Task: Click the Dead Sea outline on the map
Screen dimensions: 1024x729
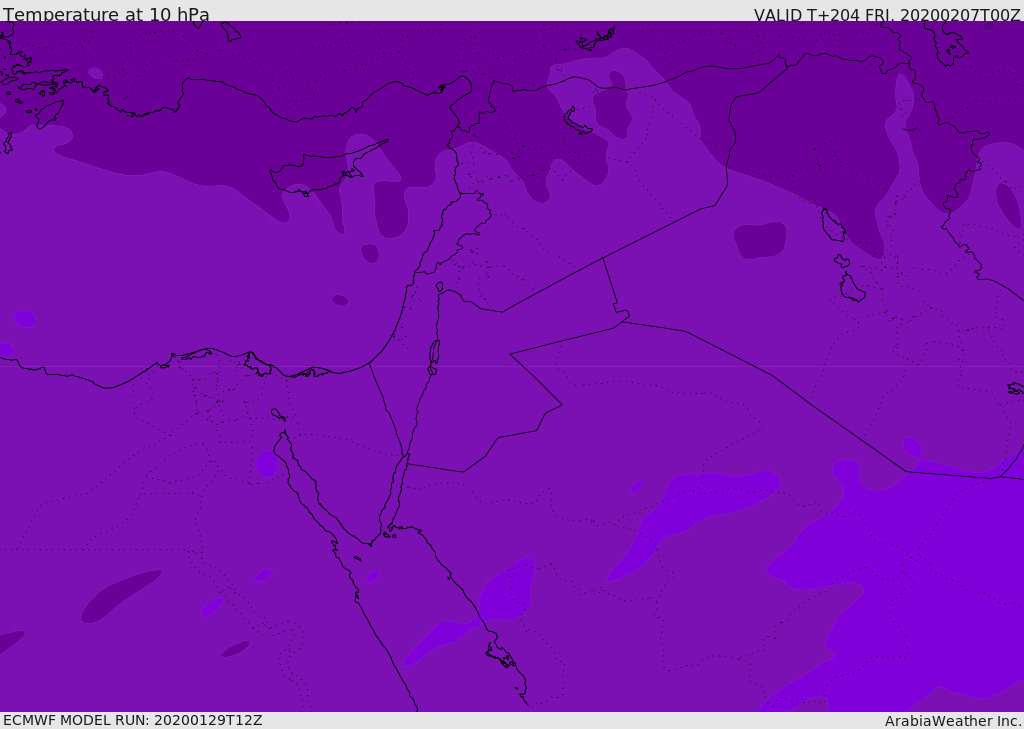Action: click(434, 353)
